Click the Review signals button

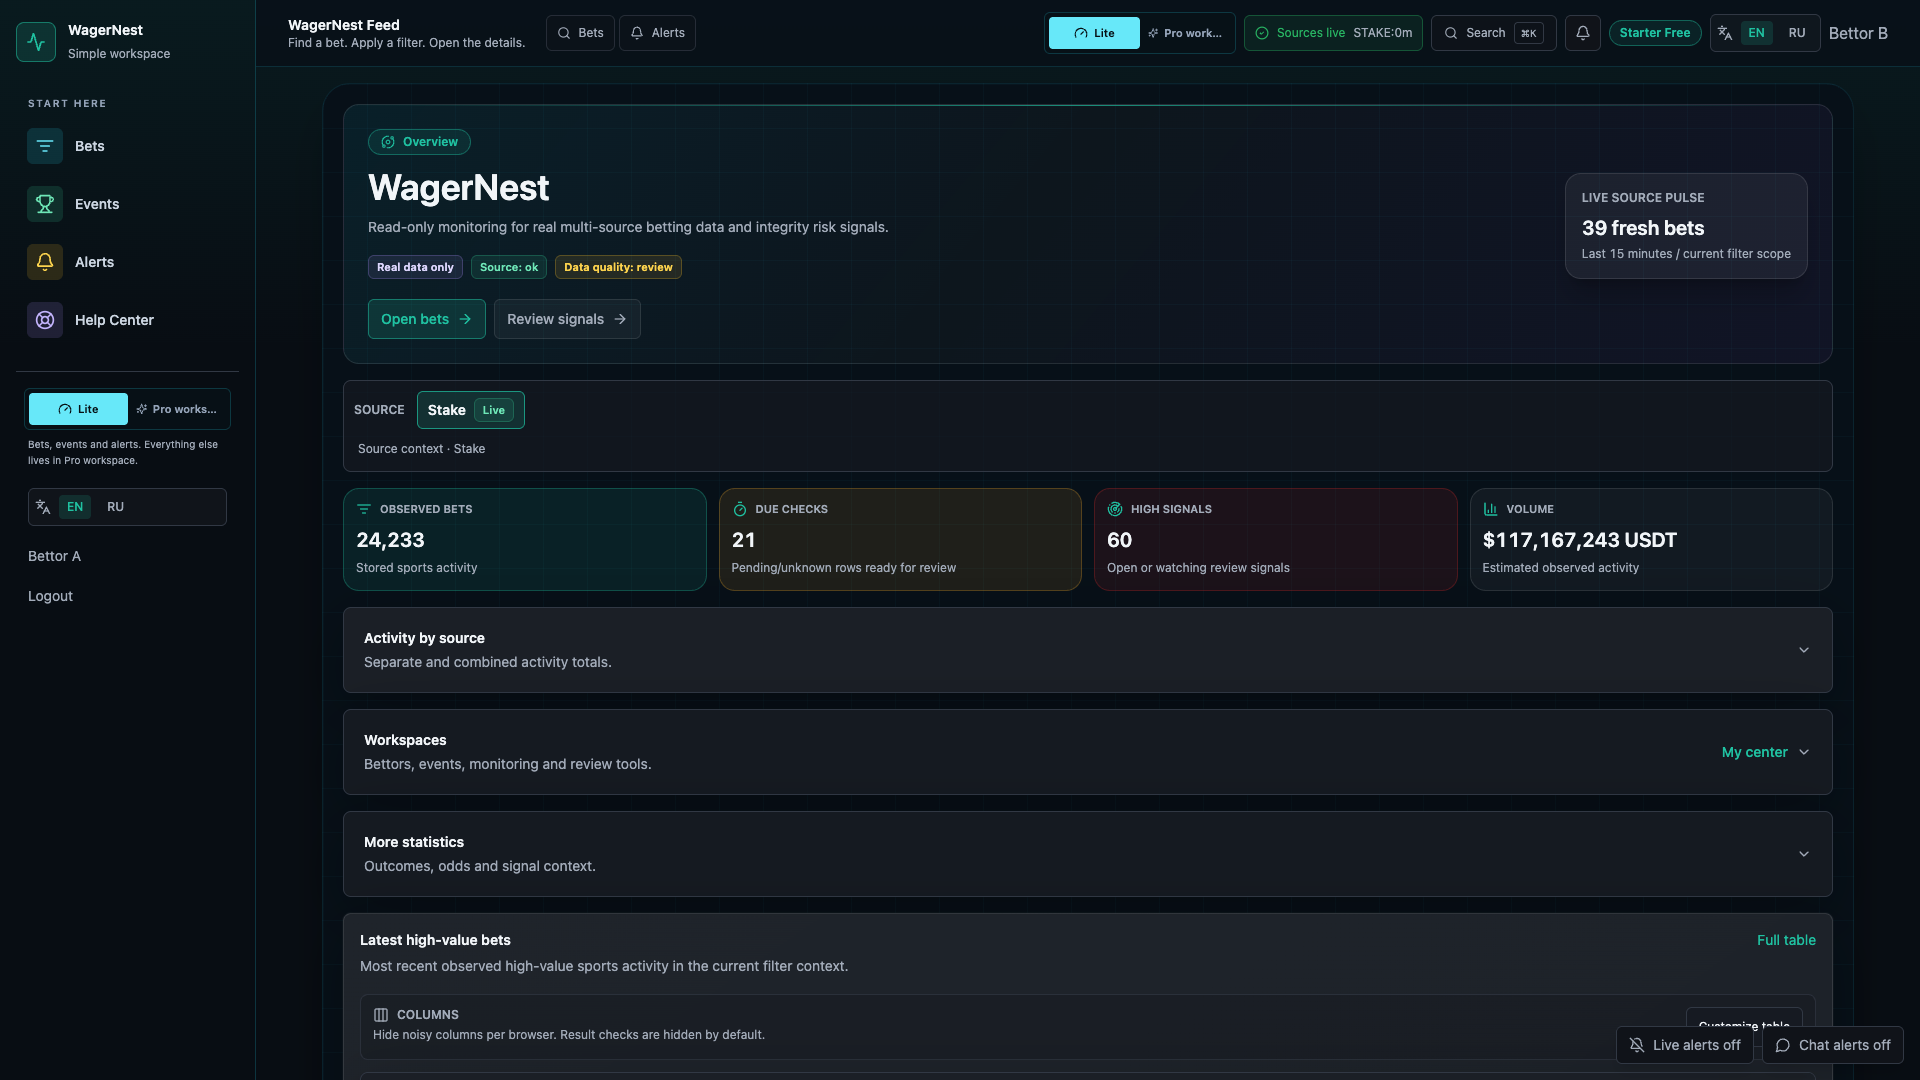tap(567, 319)
